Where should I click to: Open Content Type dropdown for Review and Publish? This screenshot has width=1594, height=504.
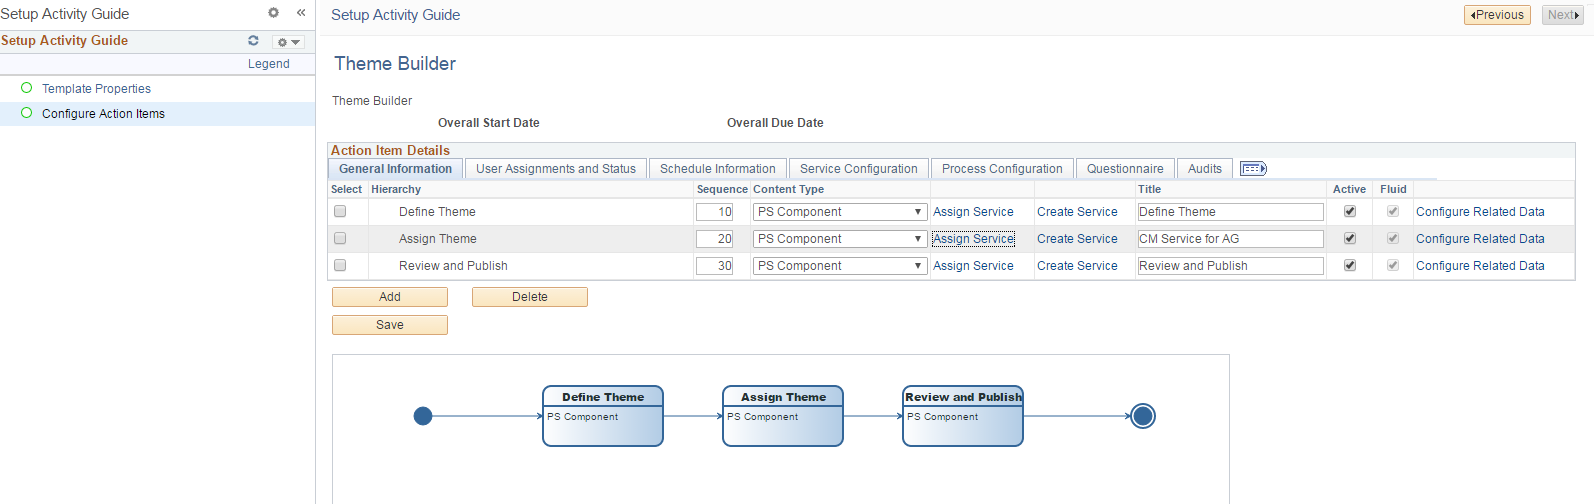coord(840,266)
